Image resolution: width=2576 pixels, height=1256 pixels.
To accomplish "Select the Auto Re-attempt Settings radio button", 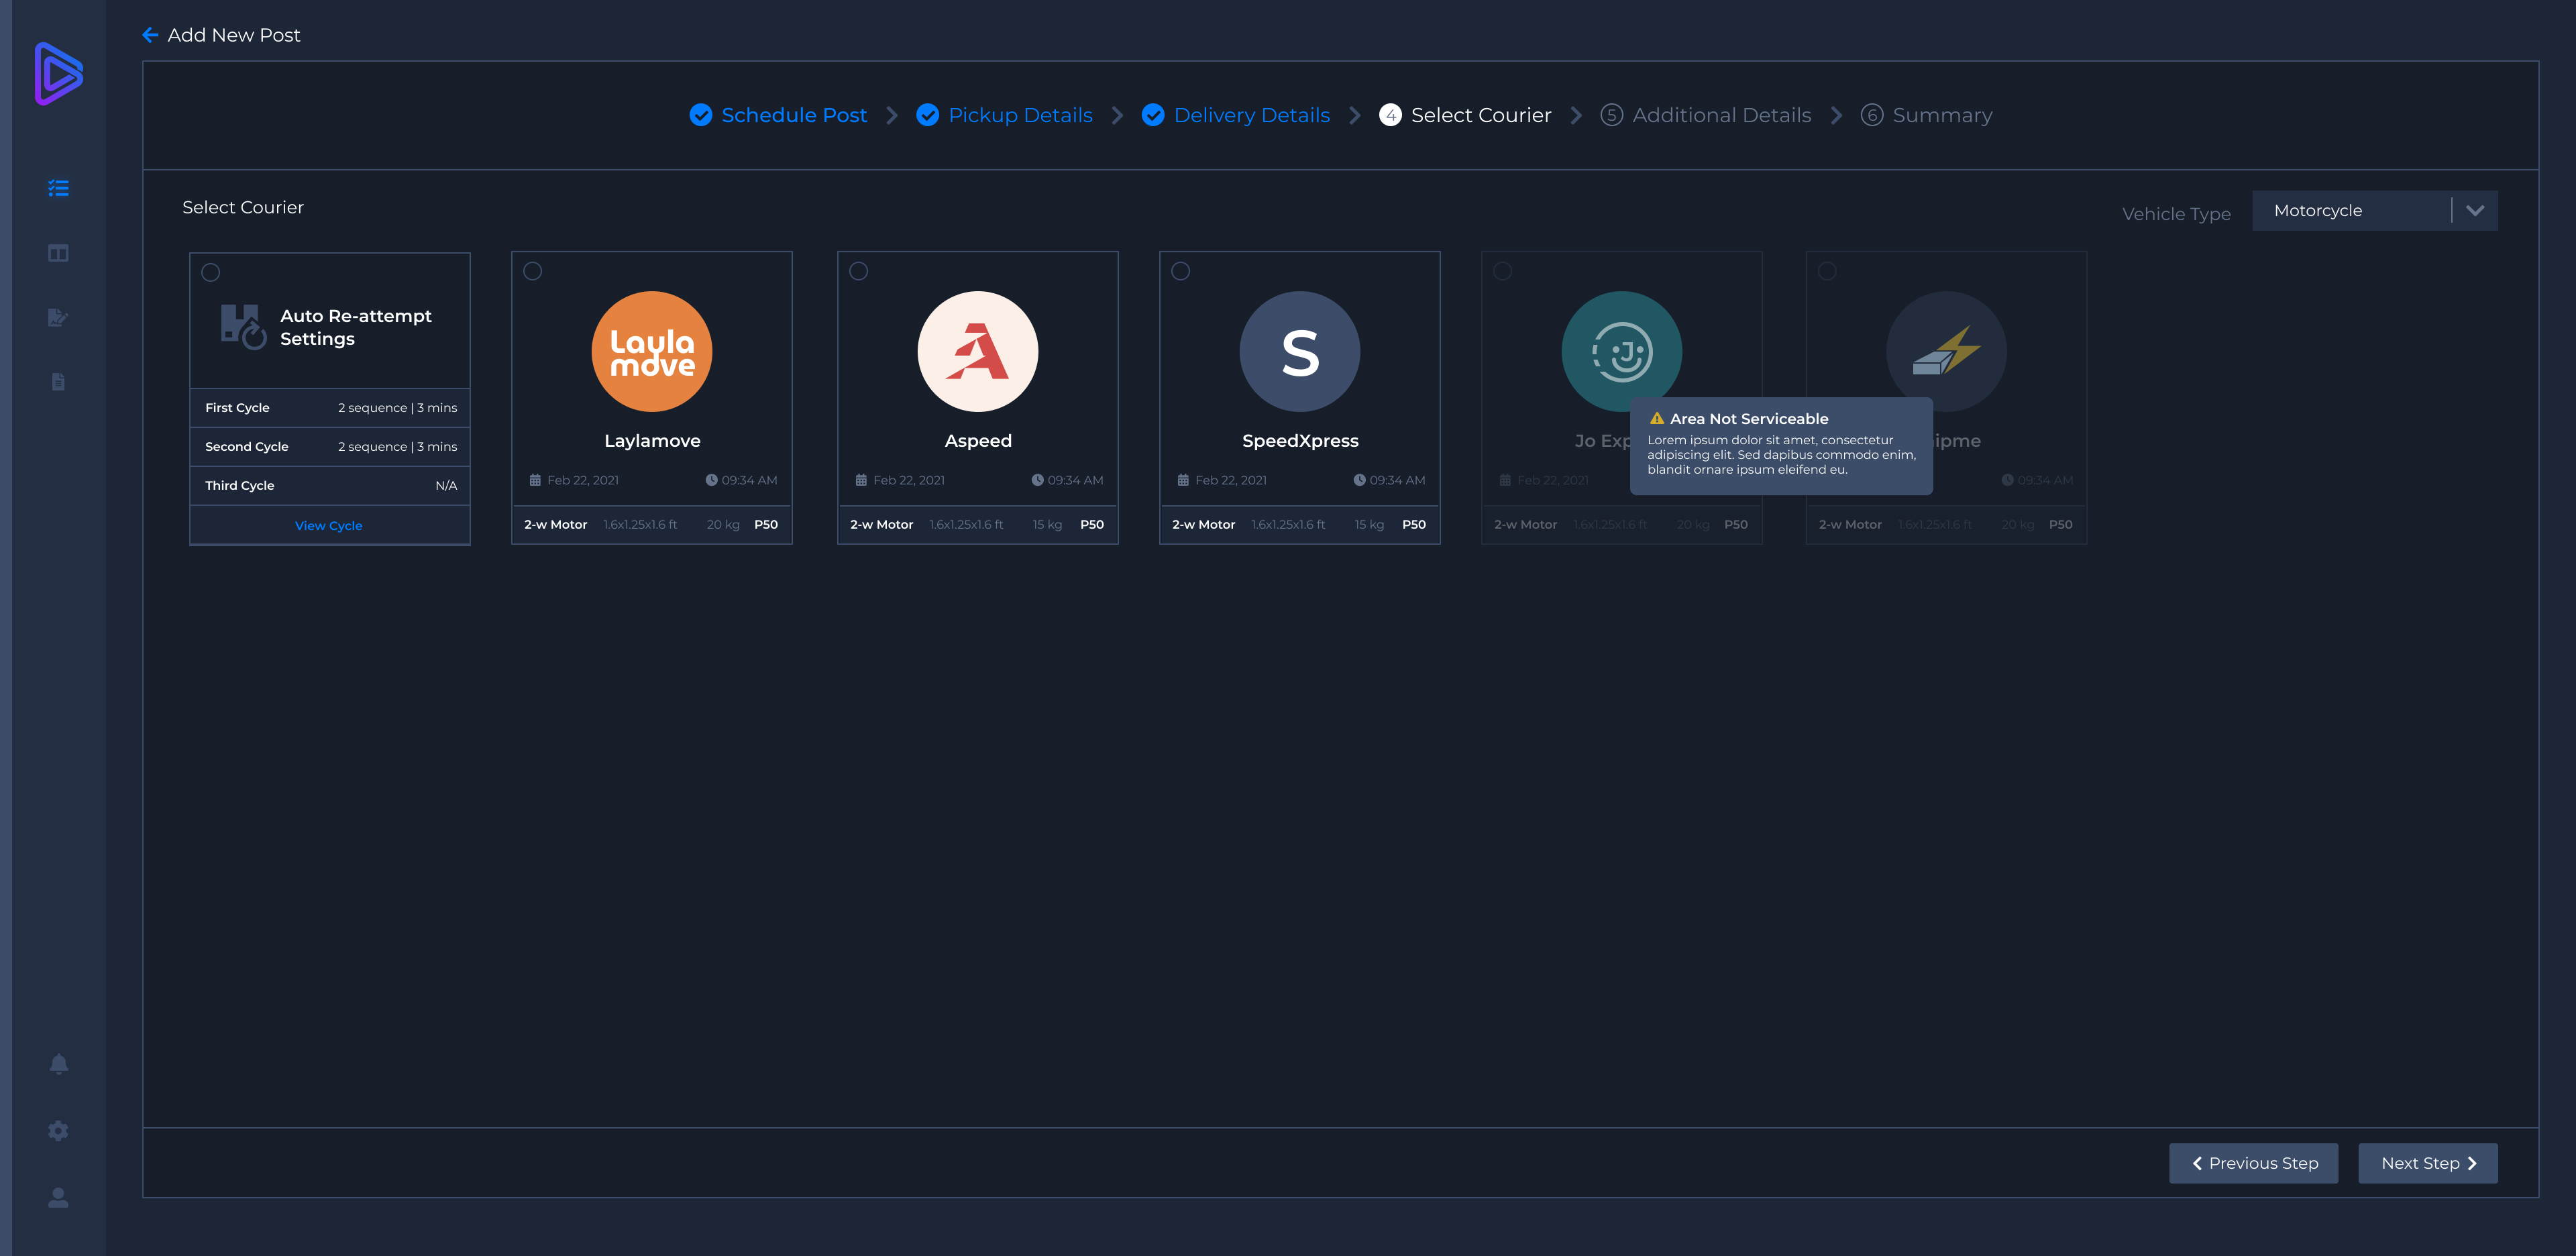I will point(211,272).
